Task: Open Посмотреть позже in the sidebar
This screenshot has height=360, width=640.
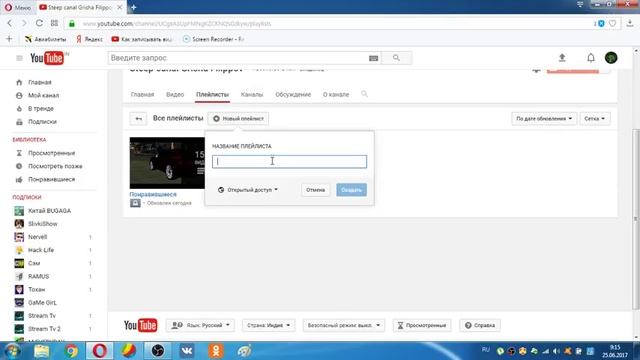Action: click(55, 166)
